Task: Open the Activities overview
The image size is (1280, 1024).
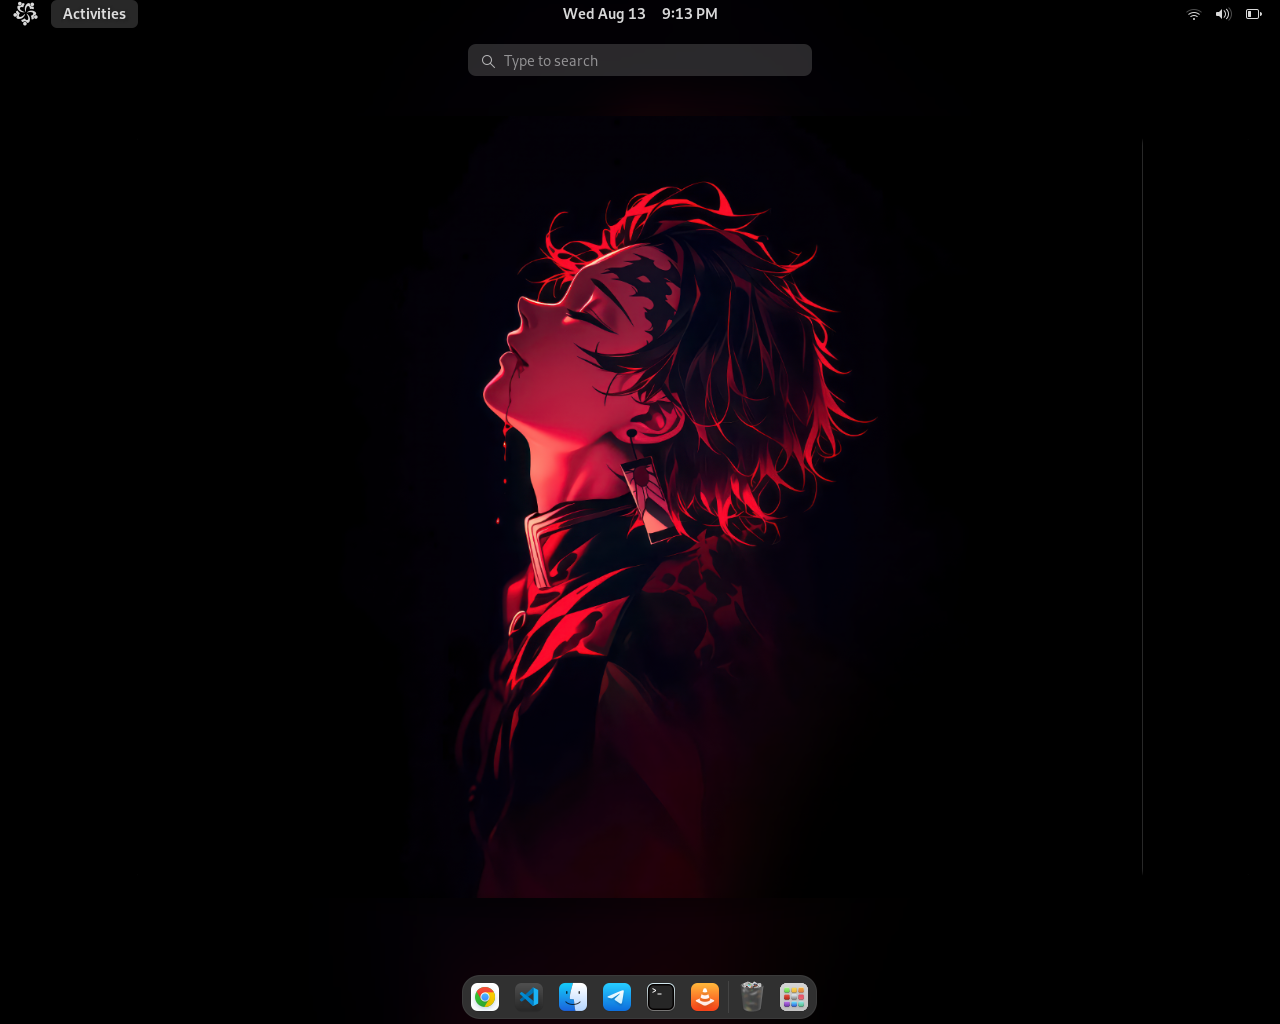Action: point(94,13)
